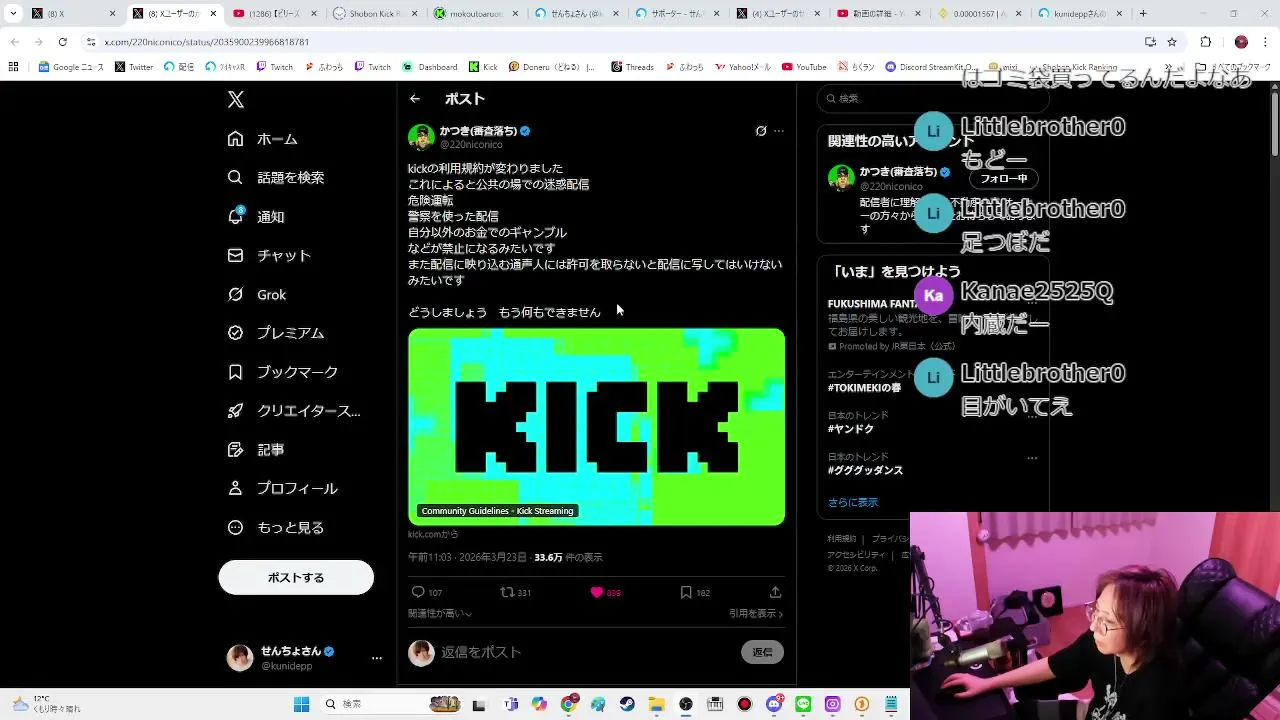The width and height of the screenshot is (1280, 720).
Task: Open the #TOKIMEKIの春 trend
Action: pyautogui.click(x=864, y=388)
